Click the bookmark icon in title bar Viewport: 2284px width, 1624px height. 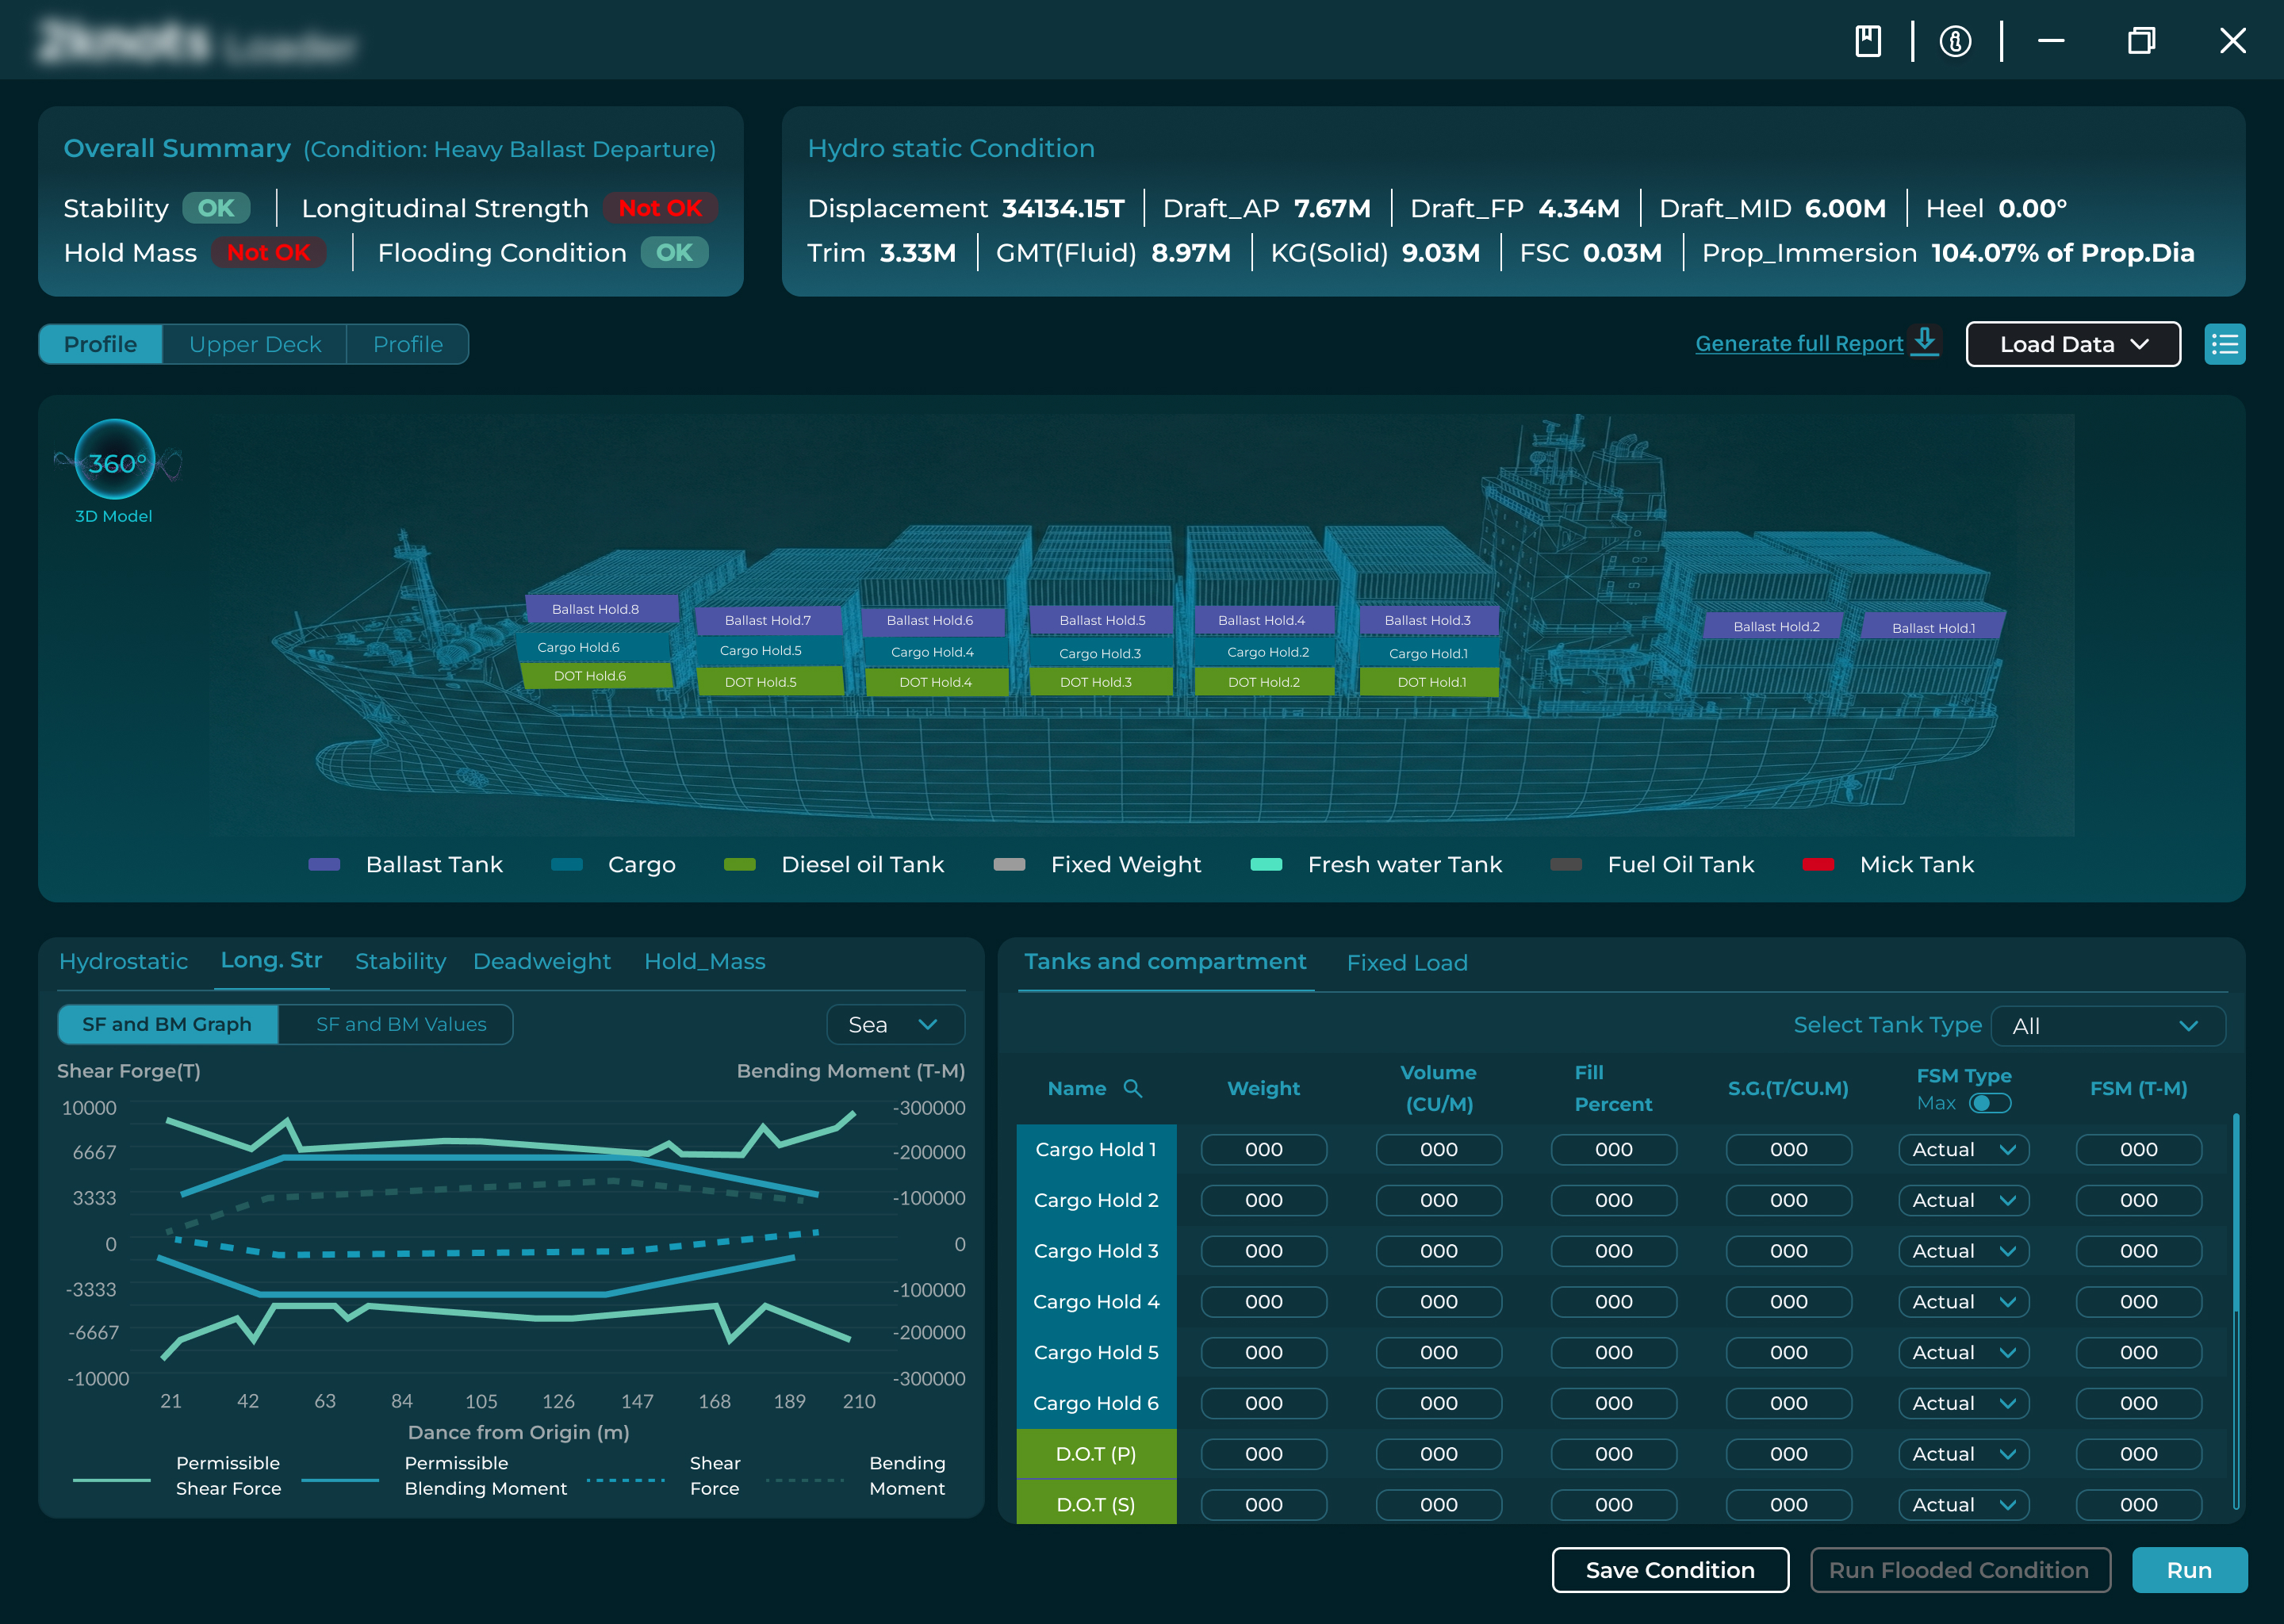tap(1867, 41)
